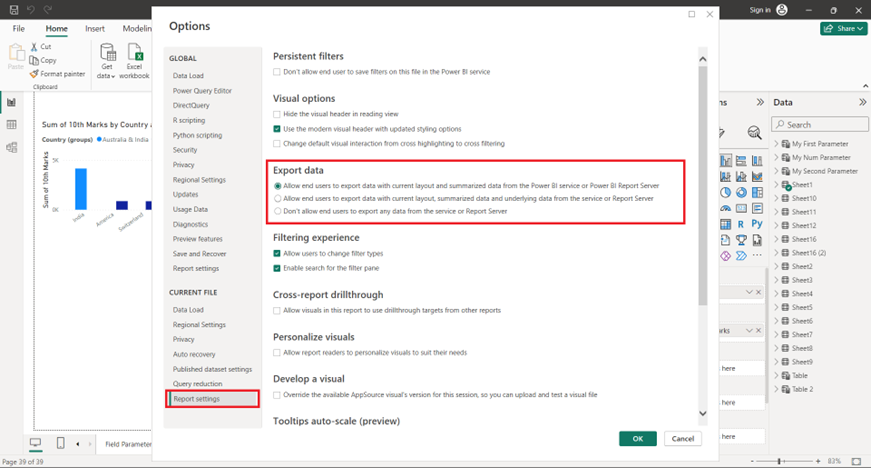Viewport: 871px width, 468px height.
Task: Uncheck Allow users to change filter types
Action: [278, 254]
